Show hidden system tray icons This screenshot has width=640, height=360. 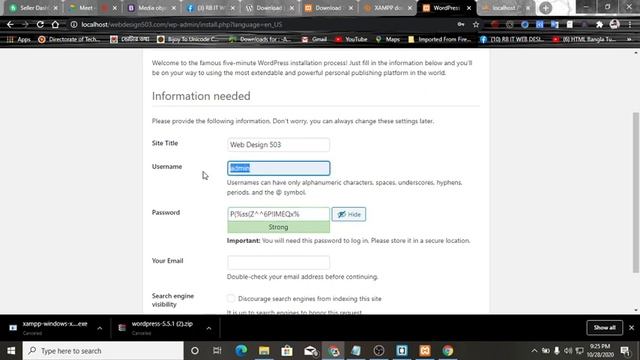point(534,351)
